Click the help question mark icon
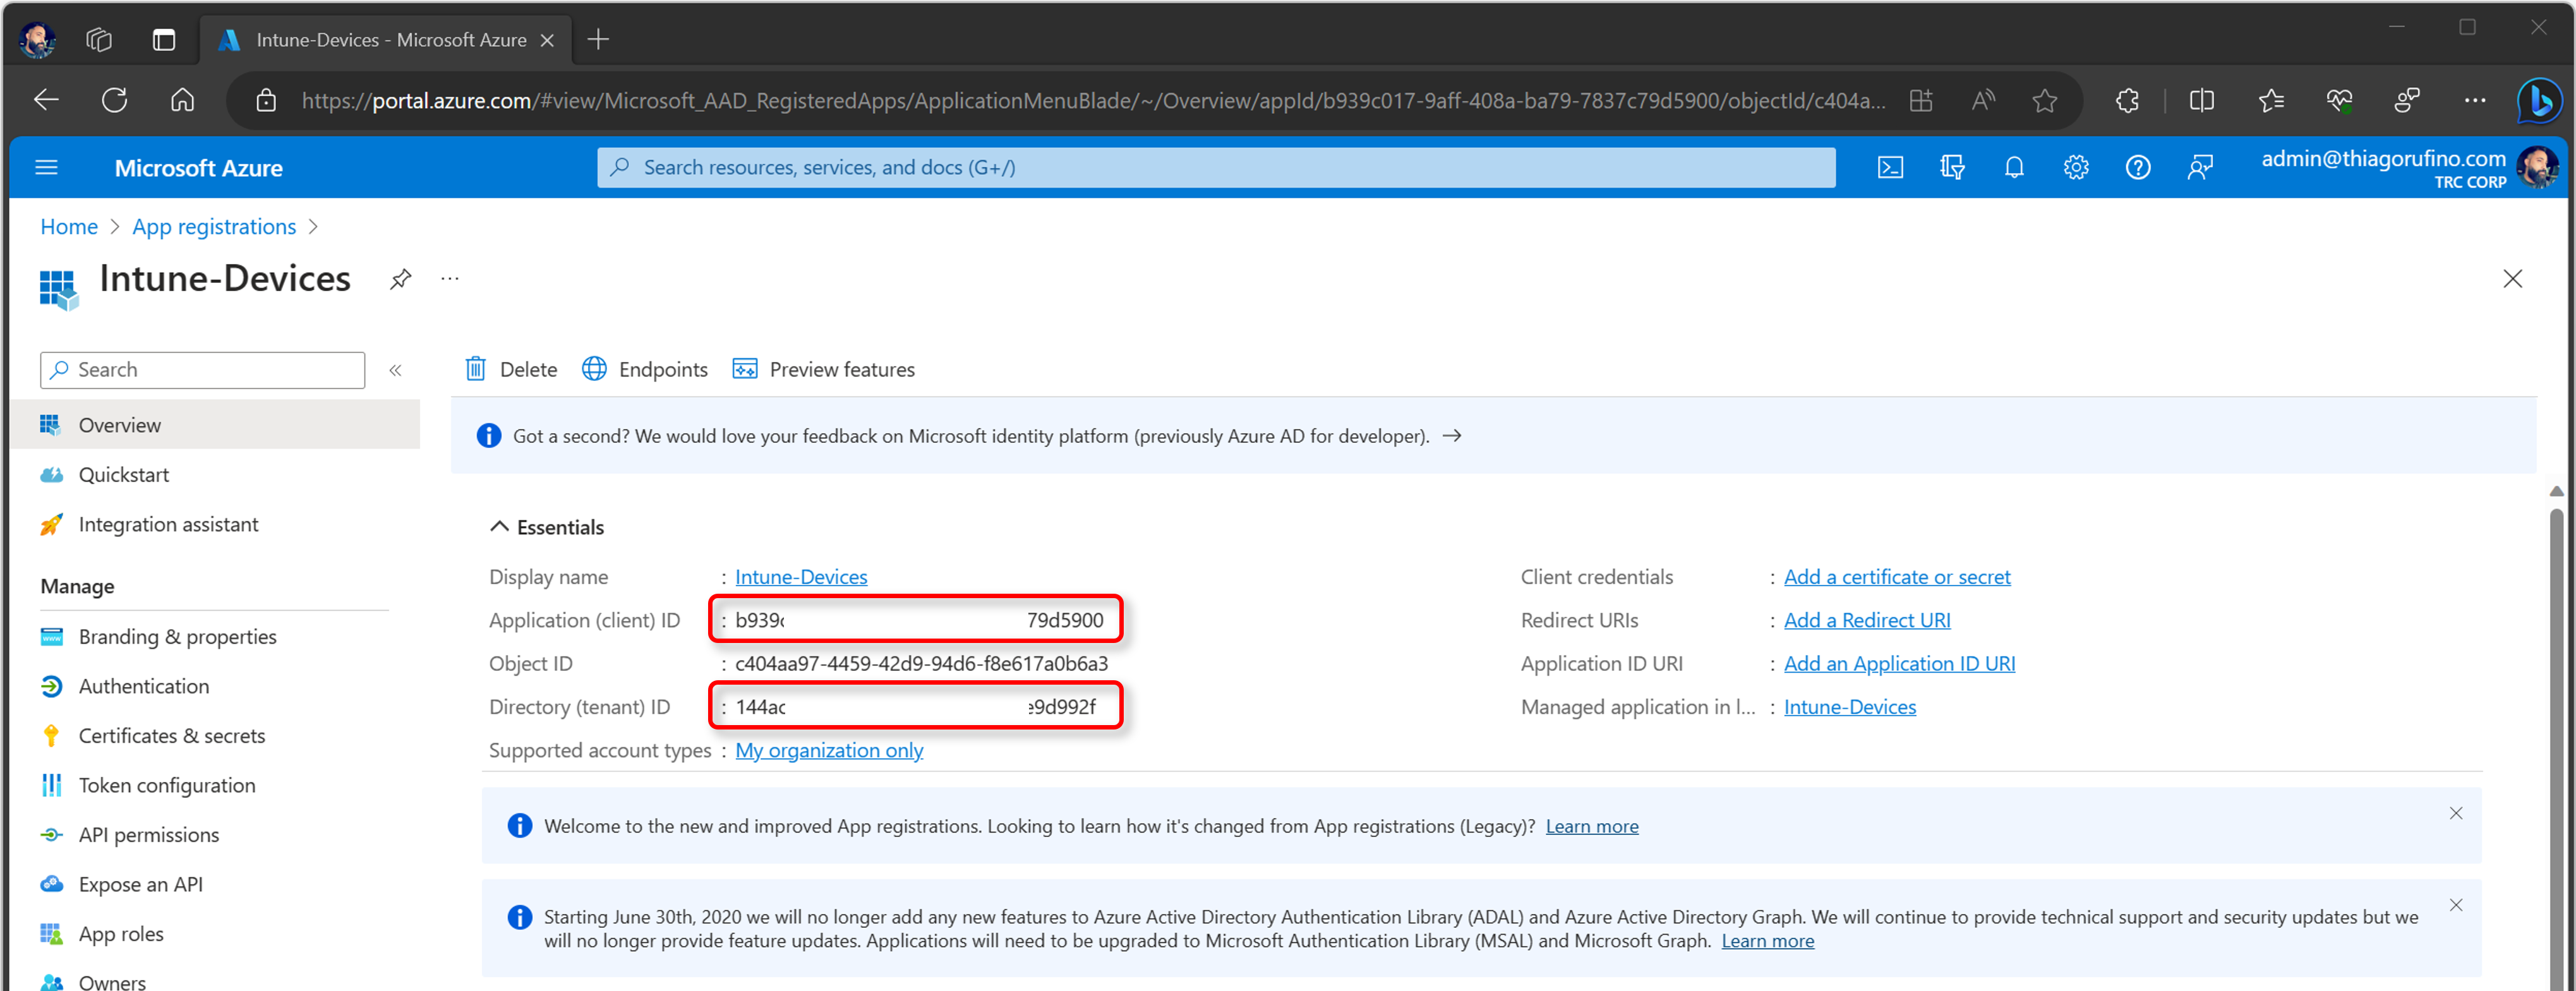This screenshot has height=991, width=2576. tap(2138, 168)
